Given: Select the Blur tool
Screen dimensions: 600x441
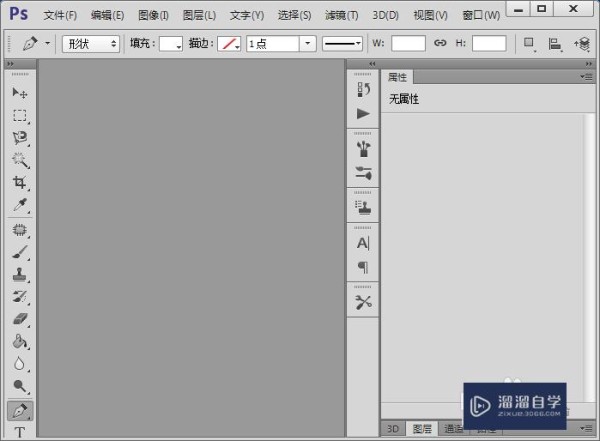Looking at the screenshot, I should 20,364.
